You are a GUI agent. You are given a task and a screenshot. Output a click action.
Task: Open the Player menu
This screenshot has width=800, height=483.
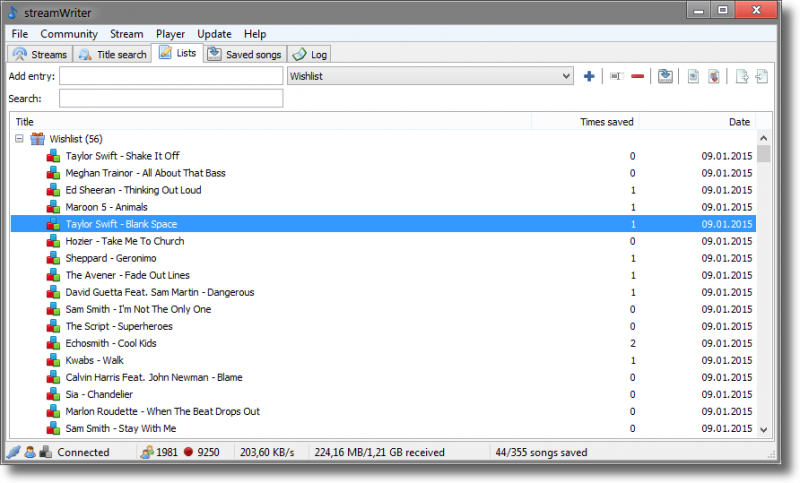[170, 34]
